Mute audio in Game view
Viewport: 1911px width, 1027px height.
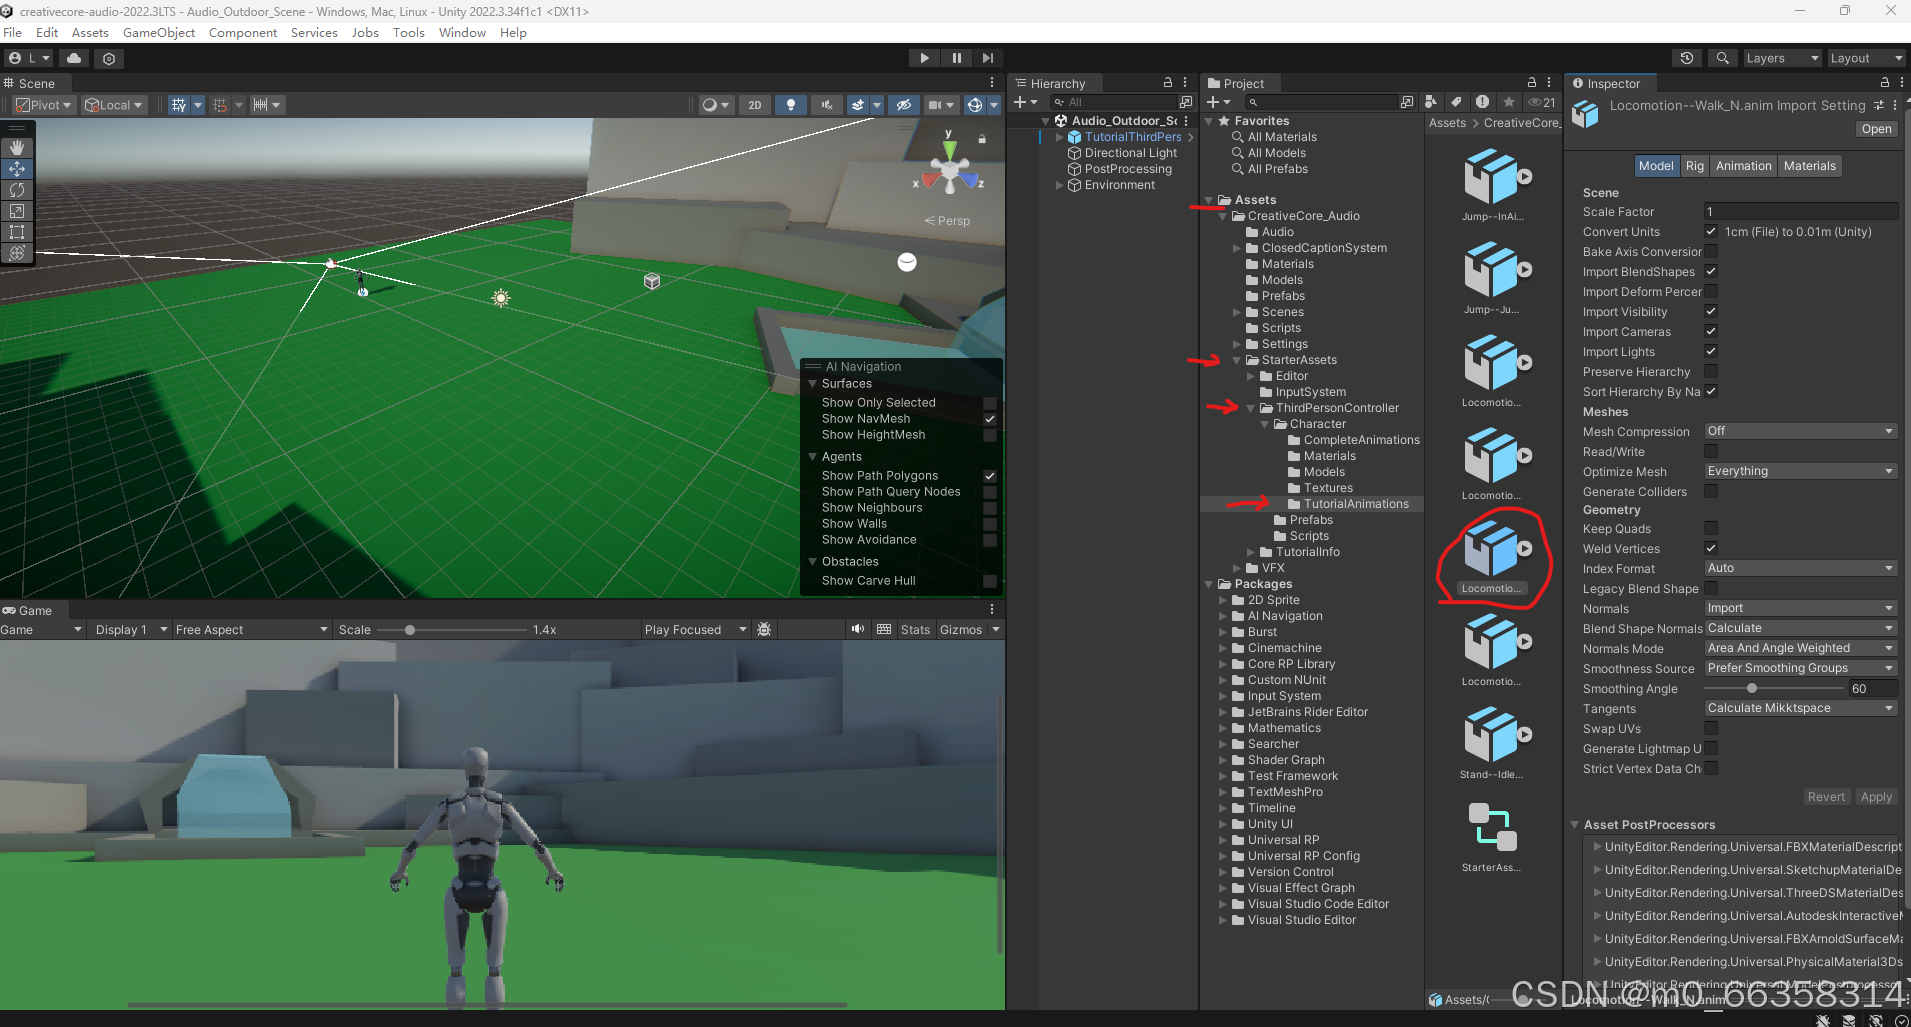pos(857,629)
